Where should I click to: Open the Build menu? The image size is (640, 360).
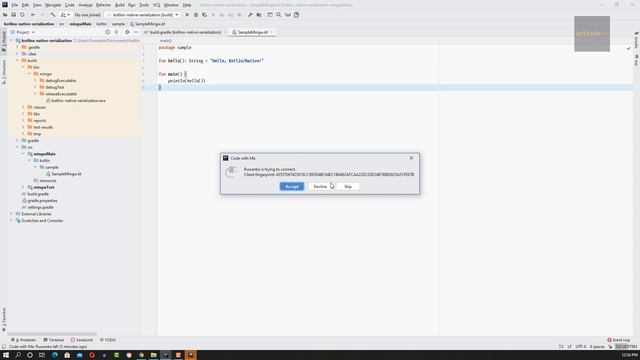point(120,5)
